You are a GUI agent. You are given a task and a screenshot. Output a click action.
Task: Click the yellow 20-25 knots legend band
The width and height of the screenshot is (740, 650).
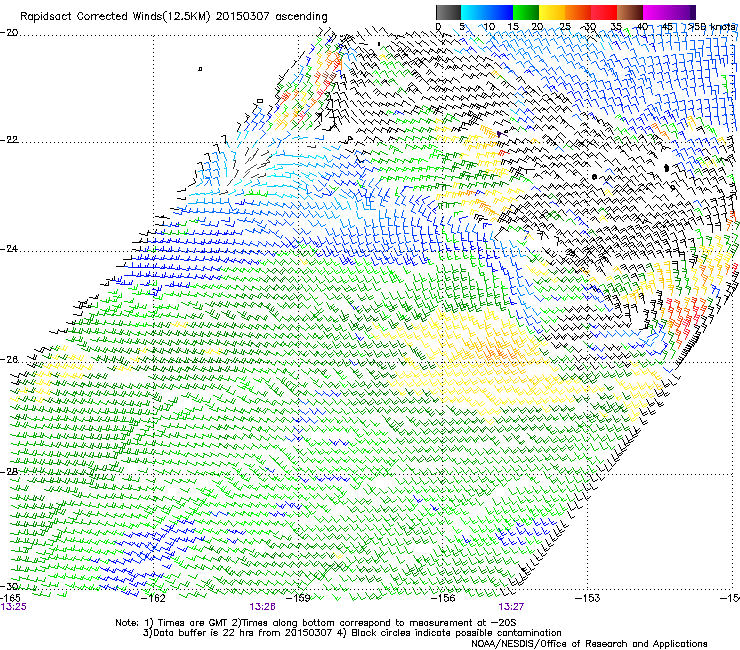point(552,12)
